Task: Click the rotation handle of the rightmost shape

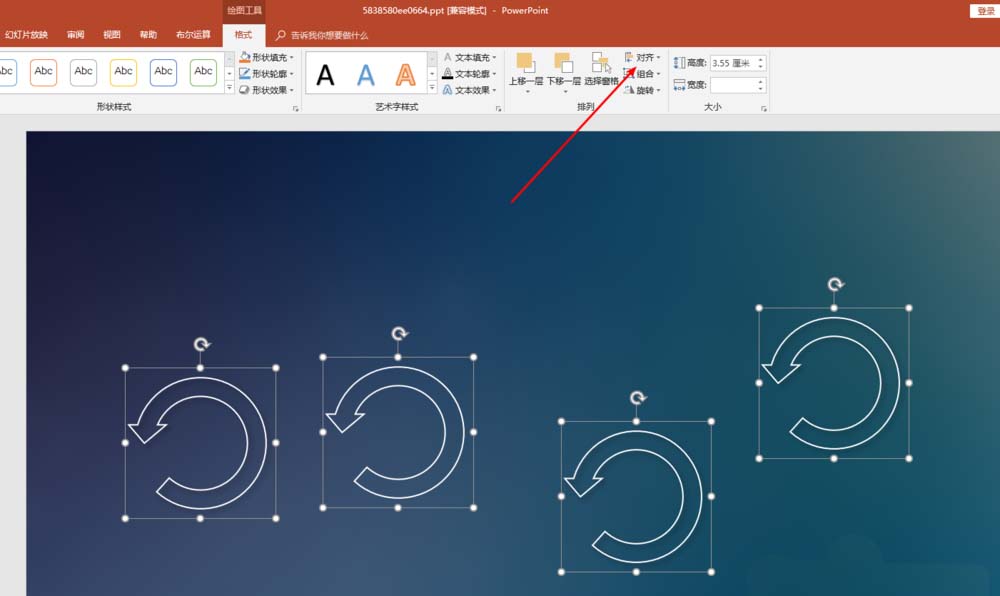Action: click(x=835, y=284)
